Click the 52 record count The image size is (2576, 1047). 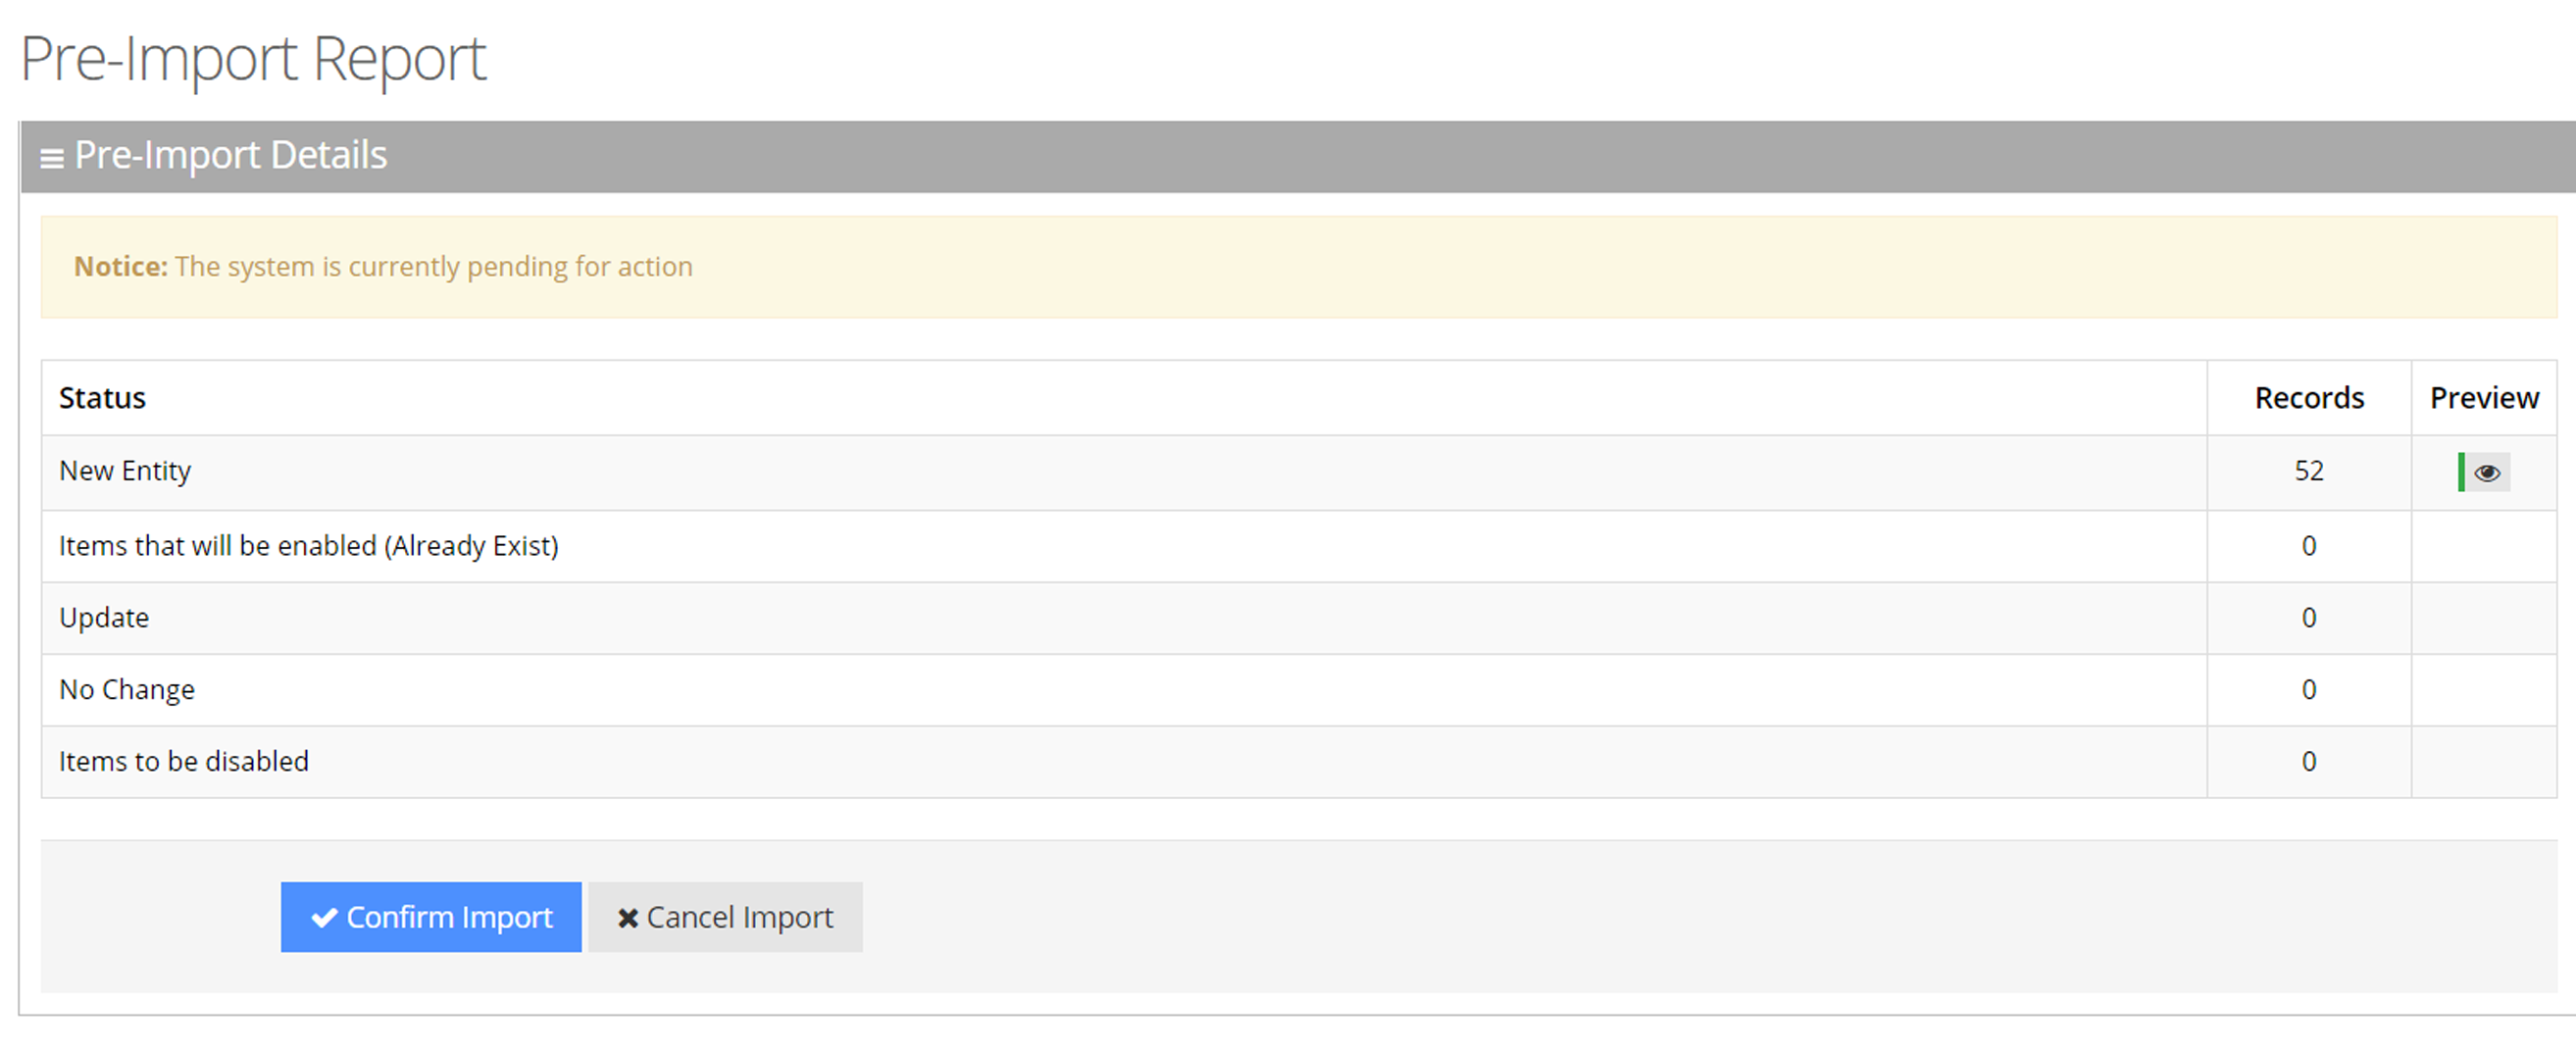tap(2308, 471)
